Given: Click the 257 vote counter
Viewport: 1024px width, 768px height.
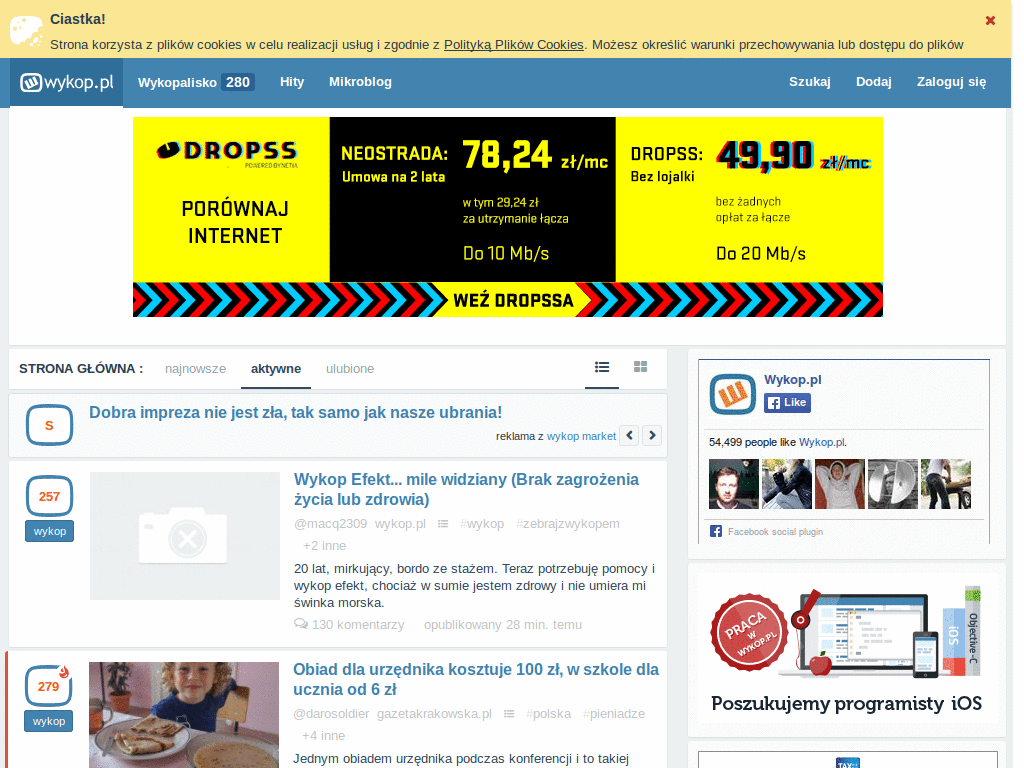Looking at the screenshot, I should click(x=49, y=496).
